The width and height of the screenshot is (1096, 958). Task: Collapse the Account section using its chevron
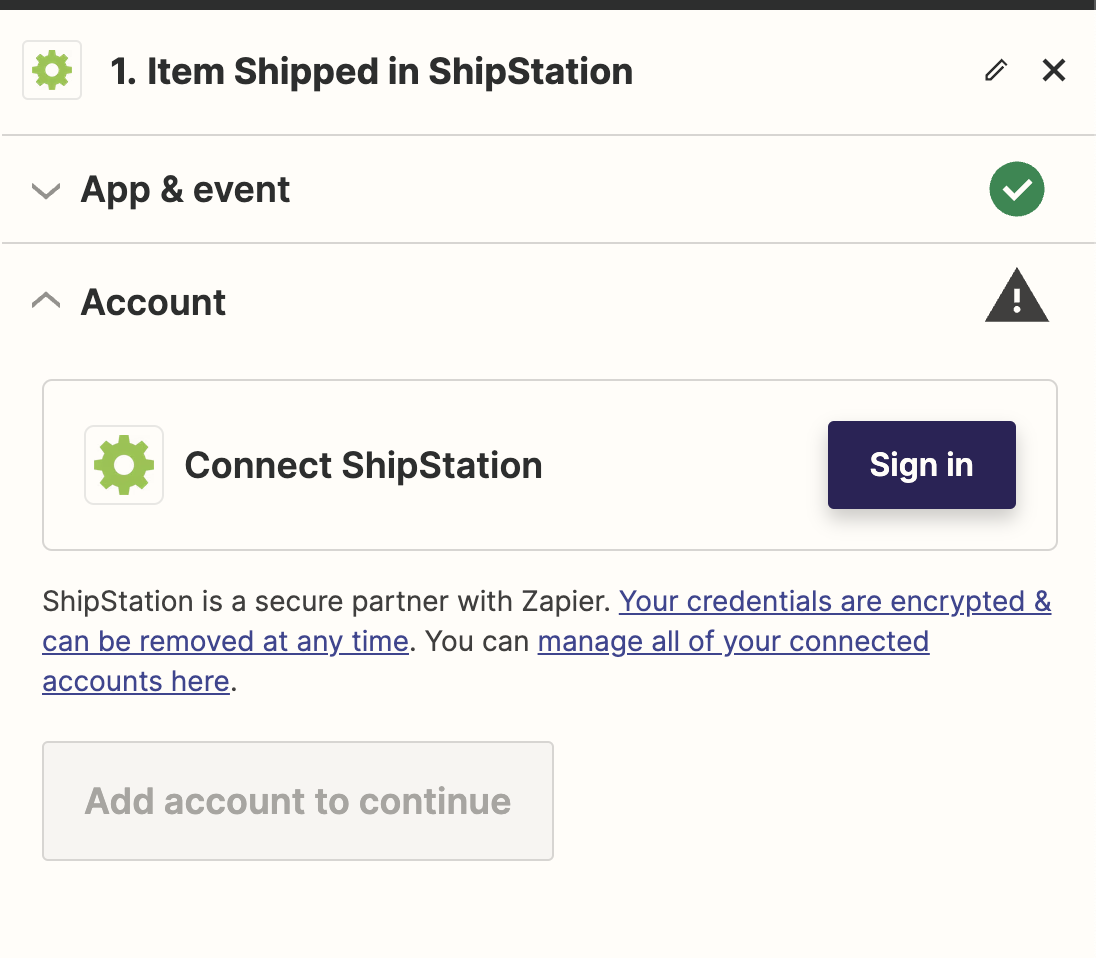point(46,301)
